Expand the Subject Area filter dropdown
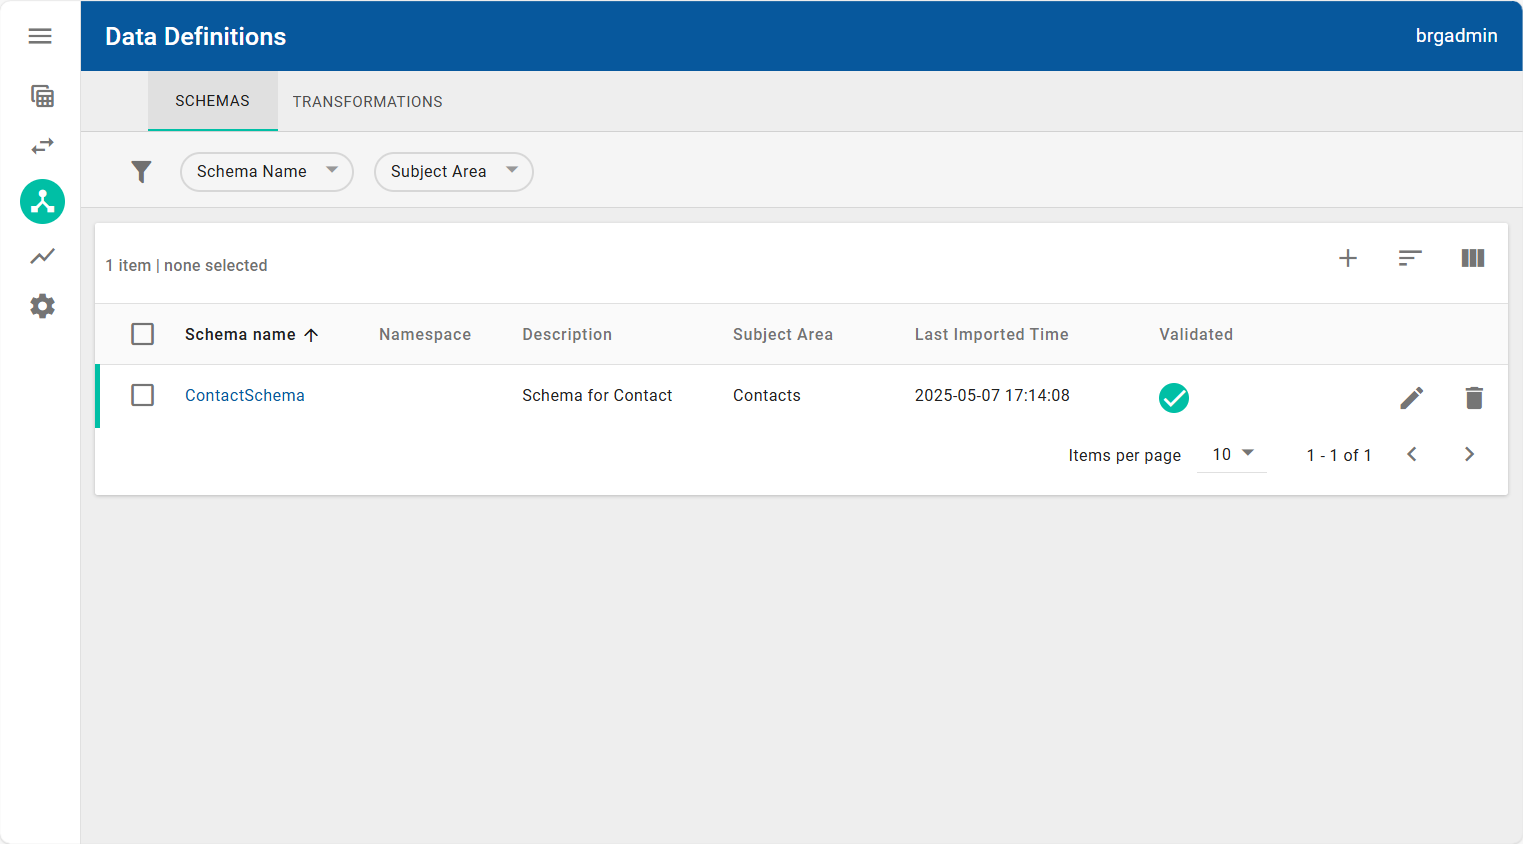Viewport: 1523px width, 844px height. tap(453, 172)
